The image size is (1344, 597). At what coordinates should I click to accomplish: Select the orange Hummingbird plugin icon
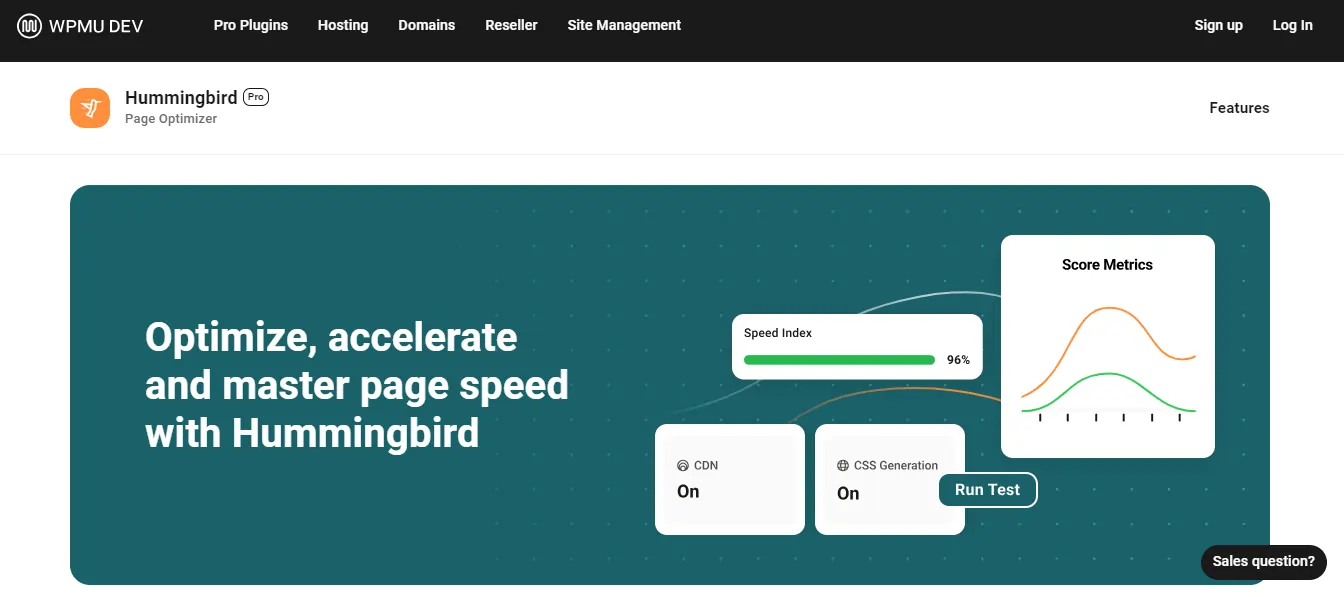[90, 107]
